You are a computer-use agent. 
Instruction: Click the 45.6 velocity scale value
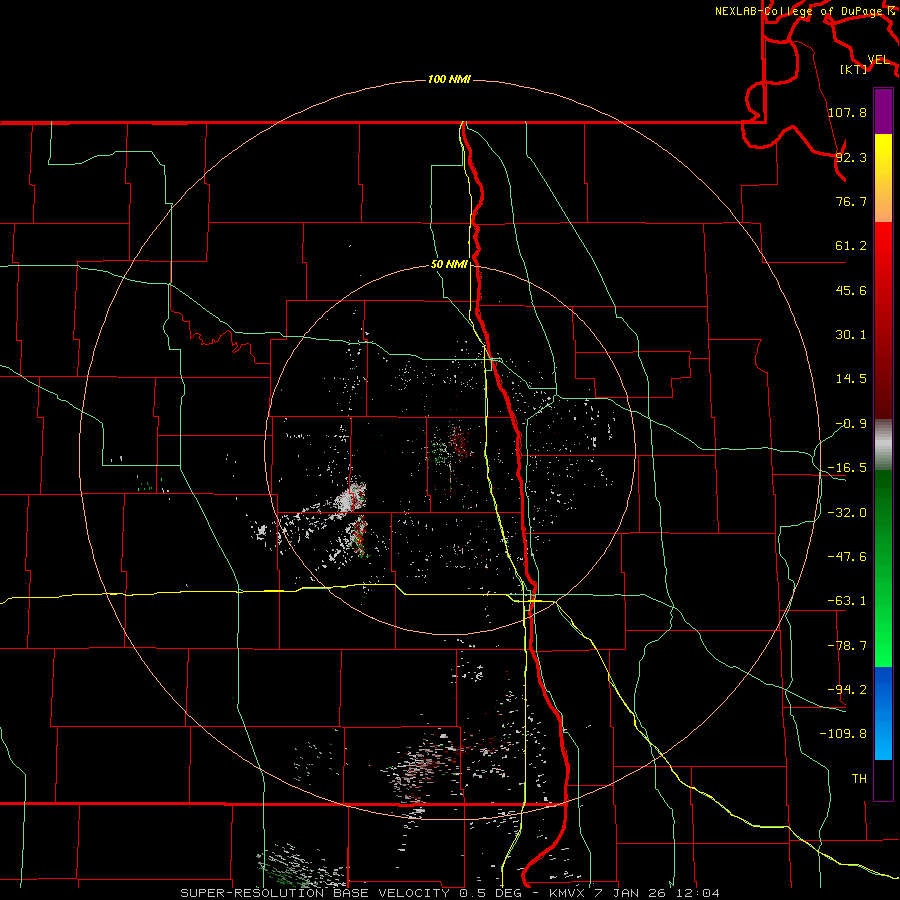pos(851,290)
